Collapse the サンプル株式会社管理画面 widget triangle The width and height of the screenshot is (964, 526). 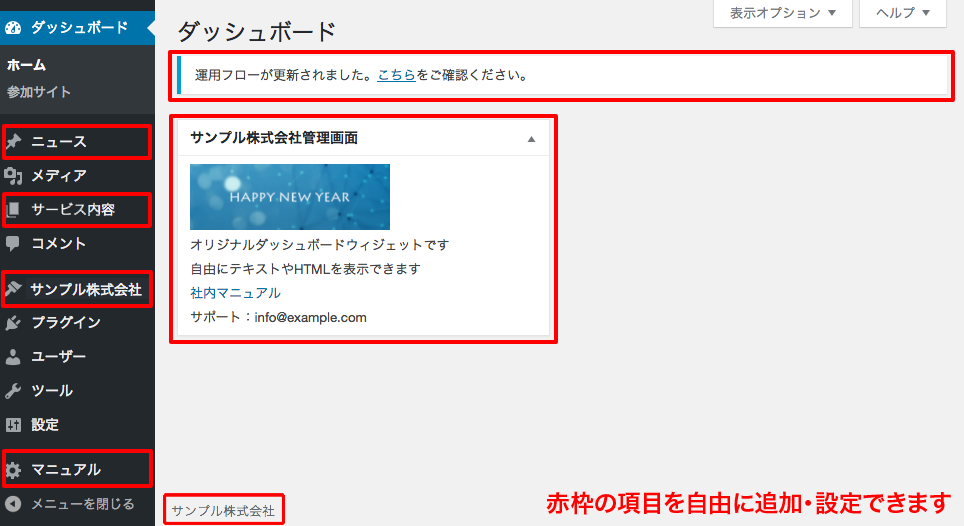[531, 139]
